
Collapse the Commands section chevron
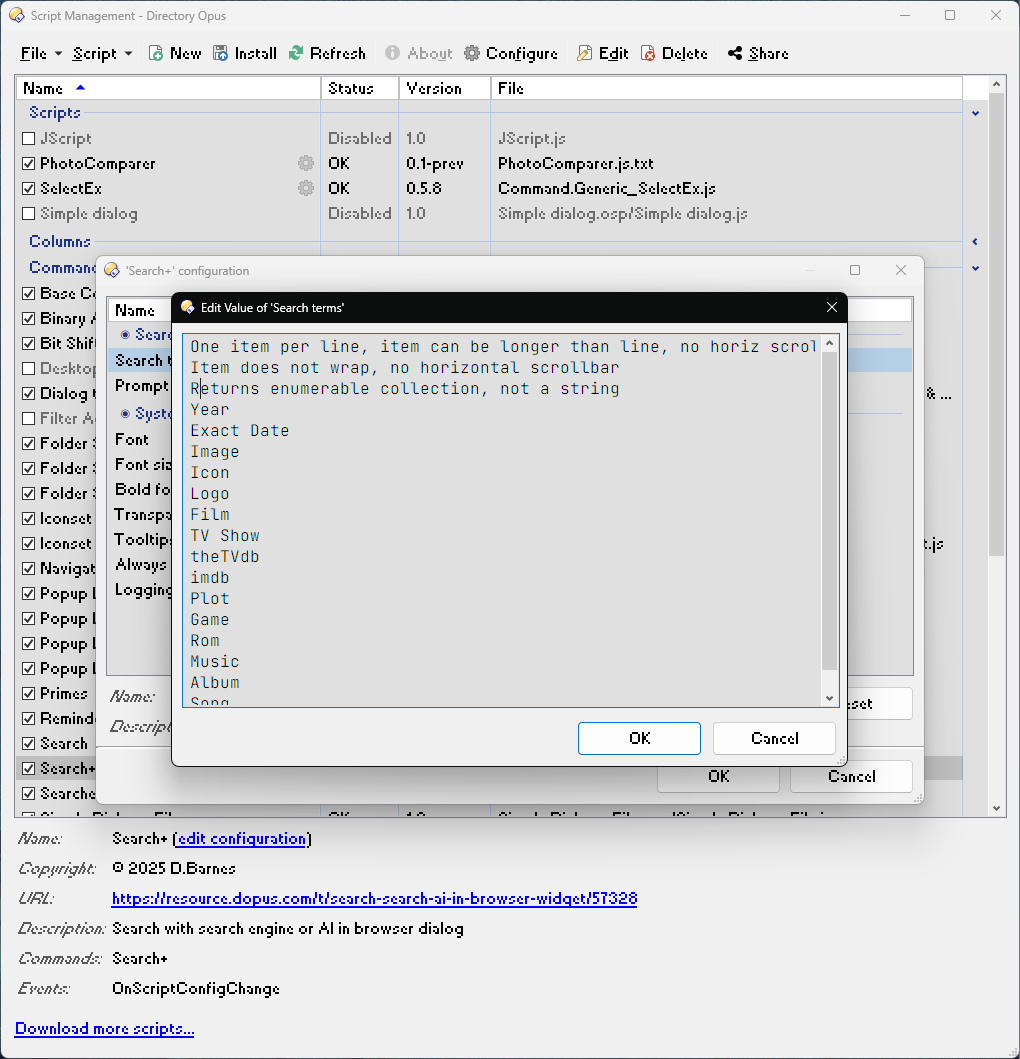[x=975, y=268]
